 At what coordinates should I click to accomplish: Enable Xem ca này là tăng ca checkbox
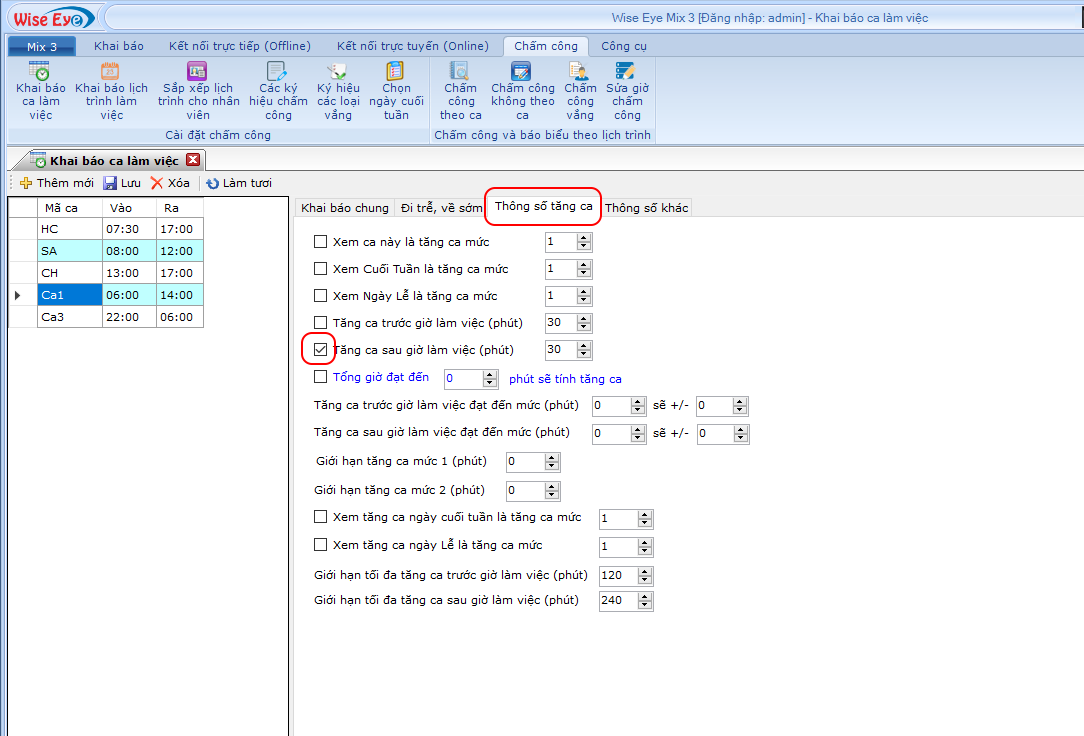[321, 242]
